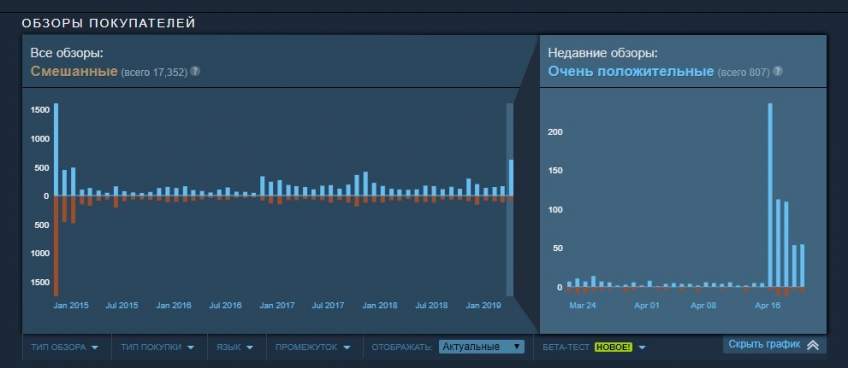Screen dimensions: 848x368
Task: Click the (всего 17,352) review count text
Action: coord(154,72)
